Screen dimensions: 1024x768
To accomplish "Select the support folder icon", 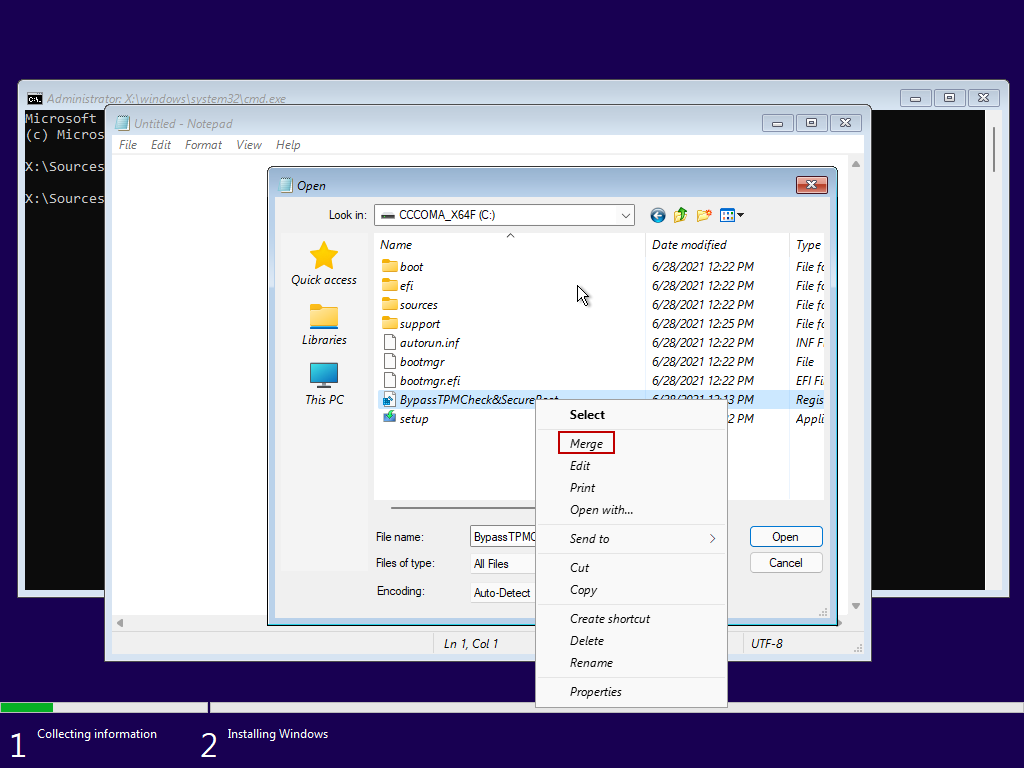I will click(x=390, y=323).
